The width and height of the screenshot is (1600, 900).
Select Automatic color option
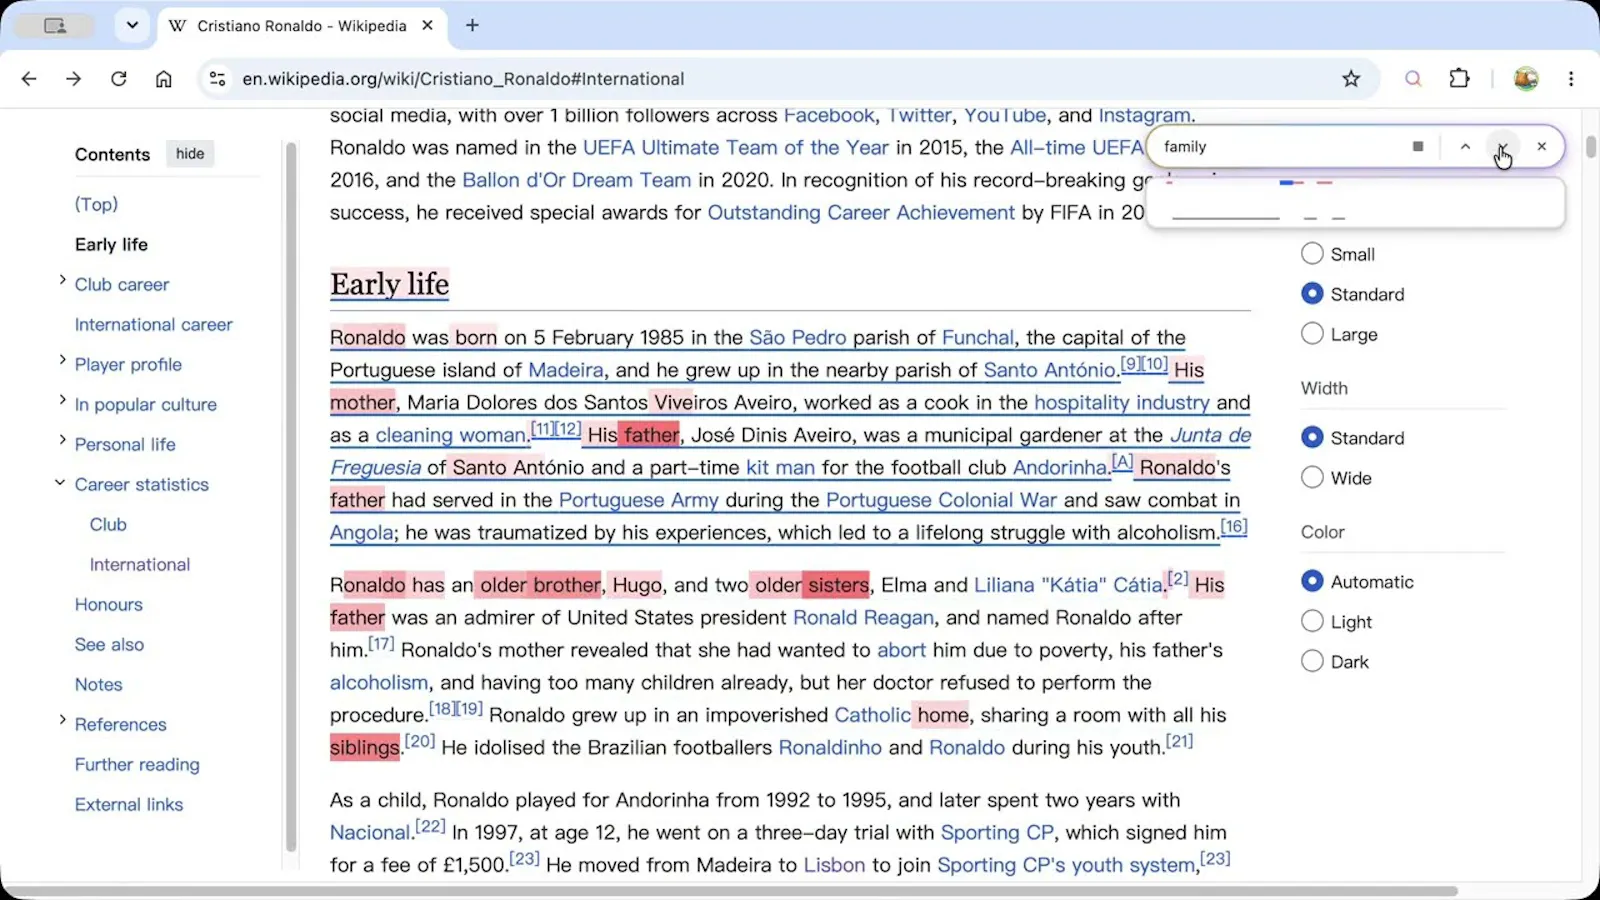pos(1312,582)
